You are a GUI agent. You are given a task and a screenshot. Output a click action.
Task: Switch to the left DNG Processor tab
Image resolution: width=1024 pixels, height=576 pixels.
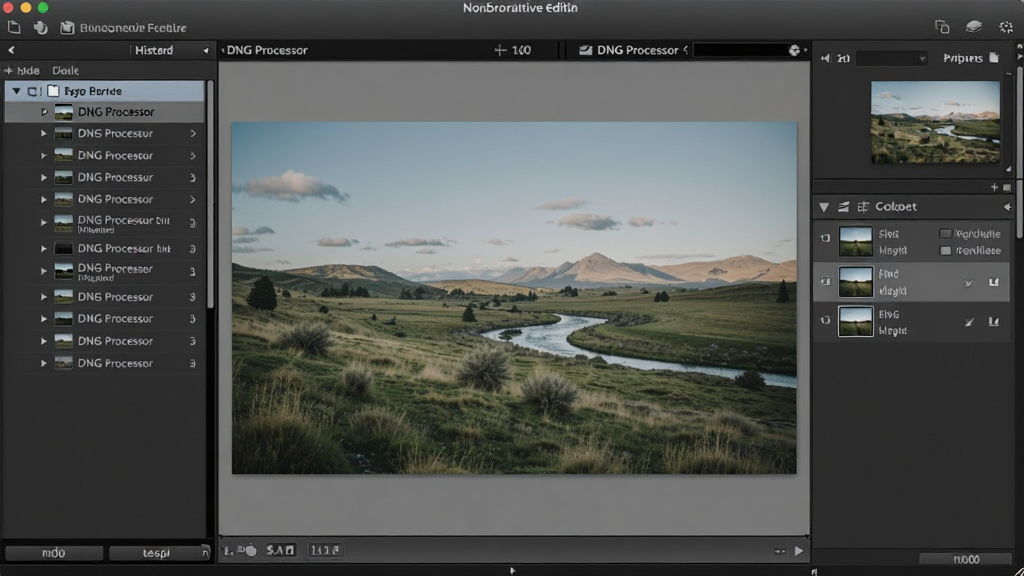tap(266, 50)
